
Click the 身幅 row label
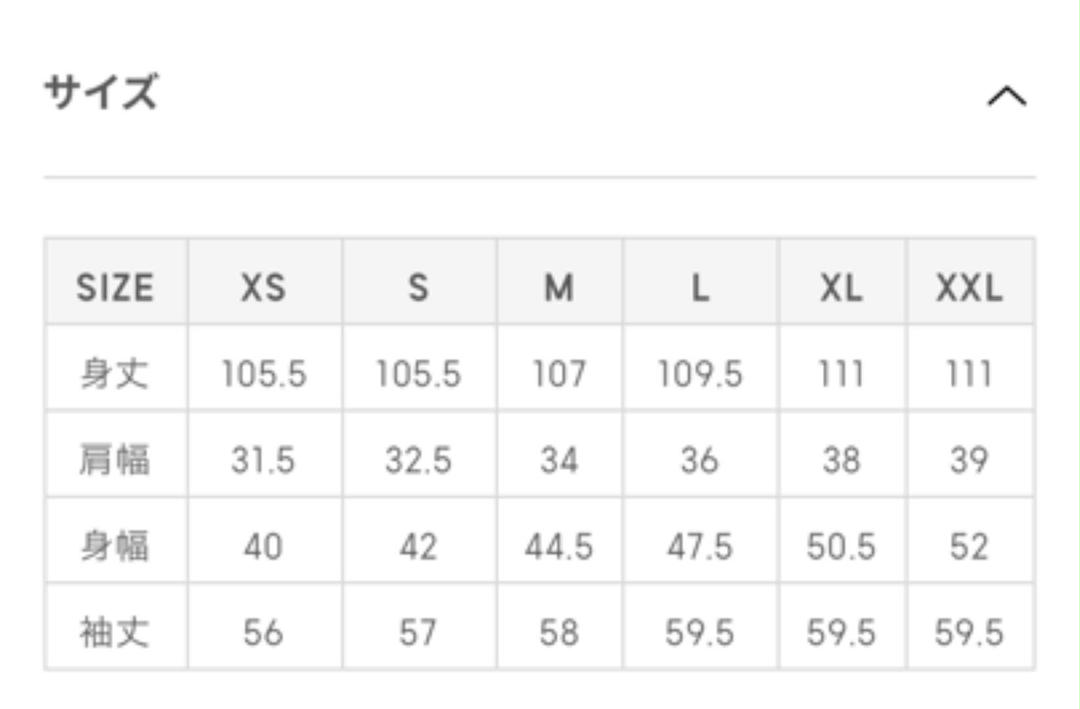click(115, 546)
